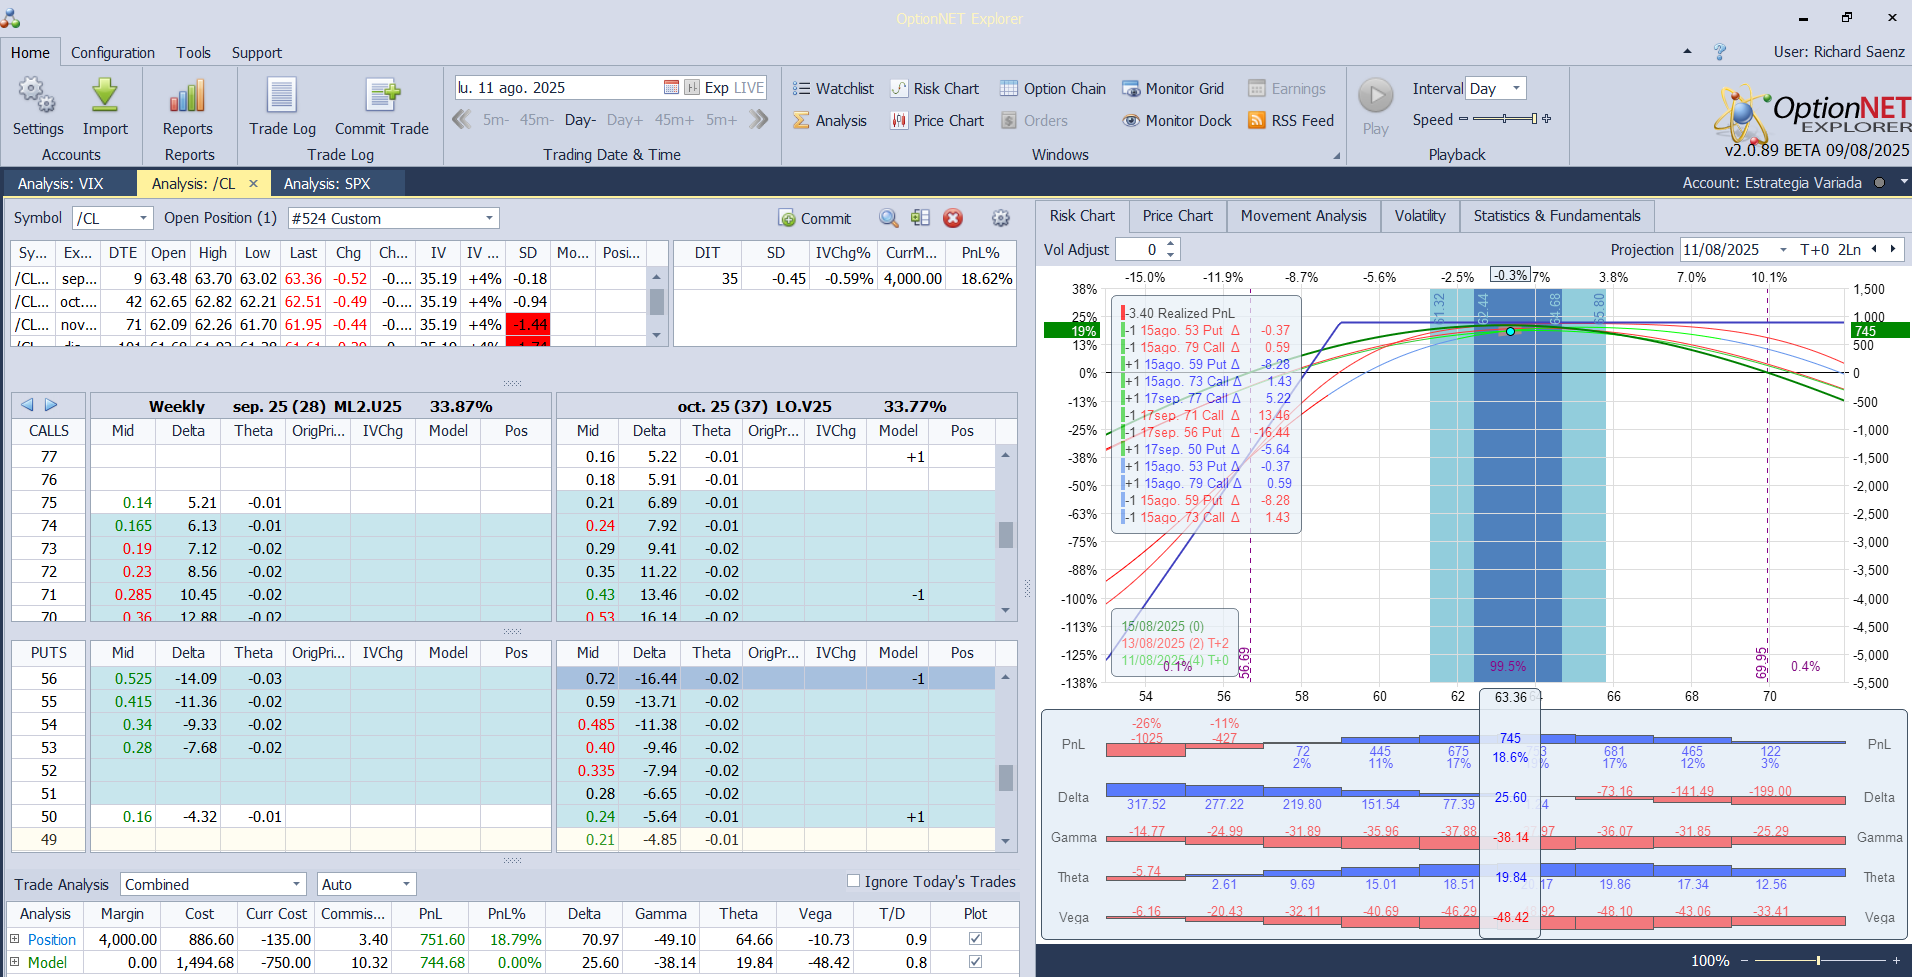Click the Commit button
Image resolution: width=1912 pixels, height=977 pixels.
coord(815,219)
